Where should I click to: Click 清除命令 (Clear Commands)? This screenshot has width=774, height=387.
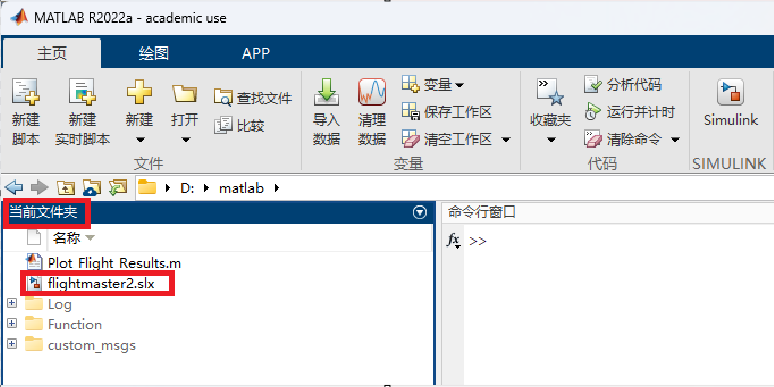[622, 139]
